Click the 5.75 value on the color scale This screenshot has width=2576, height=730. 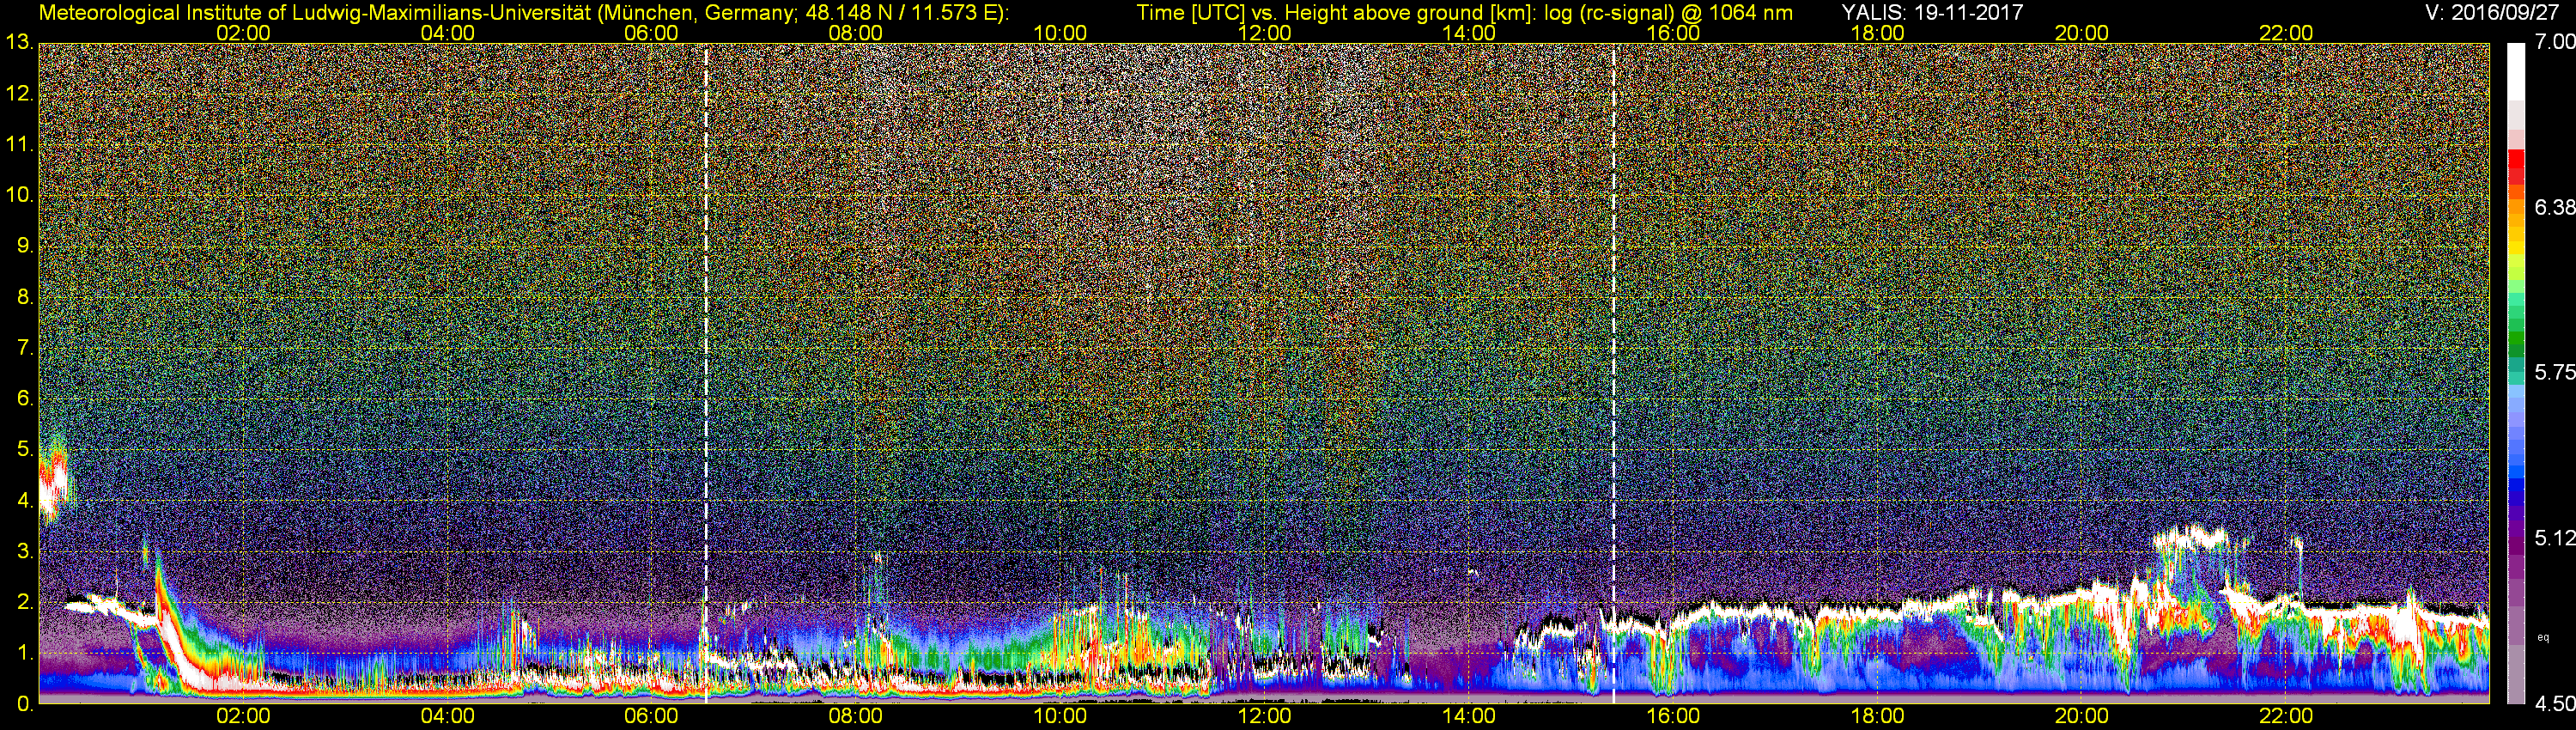click(2555, 373)
